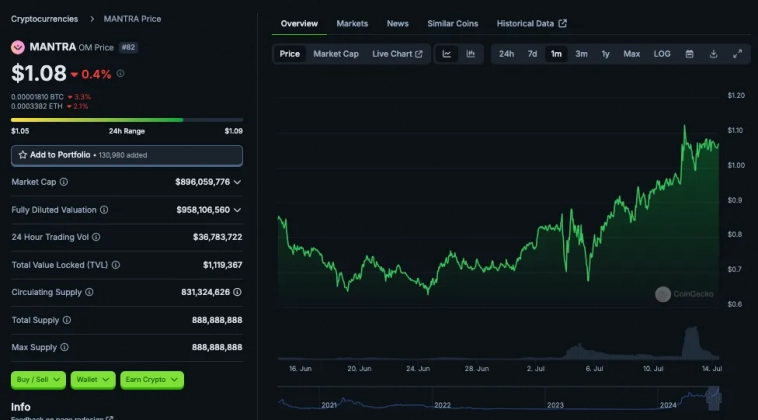Image resolution: width=758 pixels, height=420 pixels.
Task: Open Circulating Supply label info icon
Action: point(89,292)
